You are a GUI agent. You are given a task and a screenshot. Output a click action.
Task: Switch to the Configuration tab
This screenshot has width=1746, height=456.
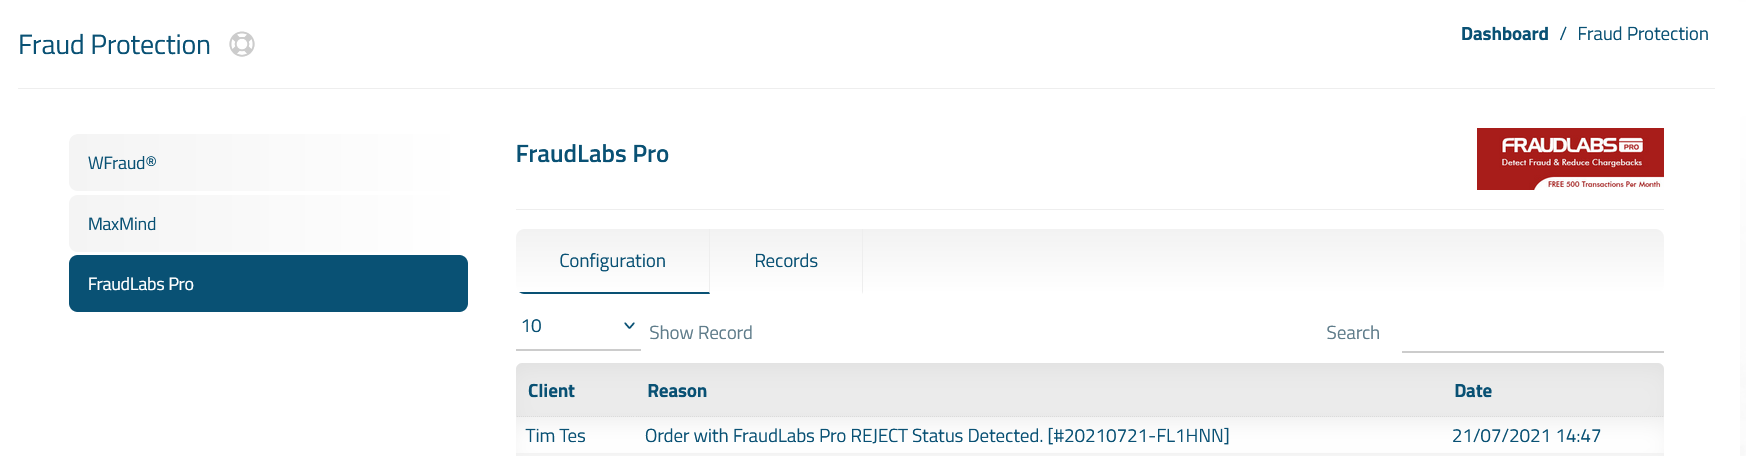click(612, 261)
